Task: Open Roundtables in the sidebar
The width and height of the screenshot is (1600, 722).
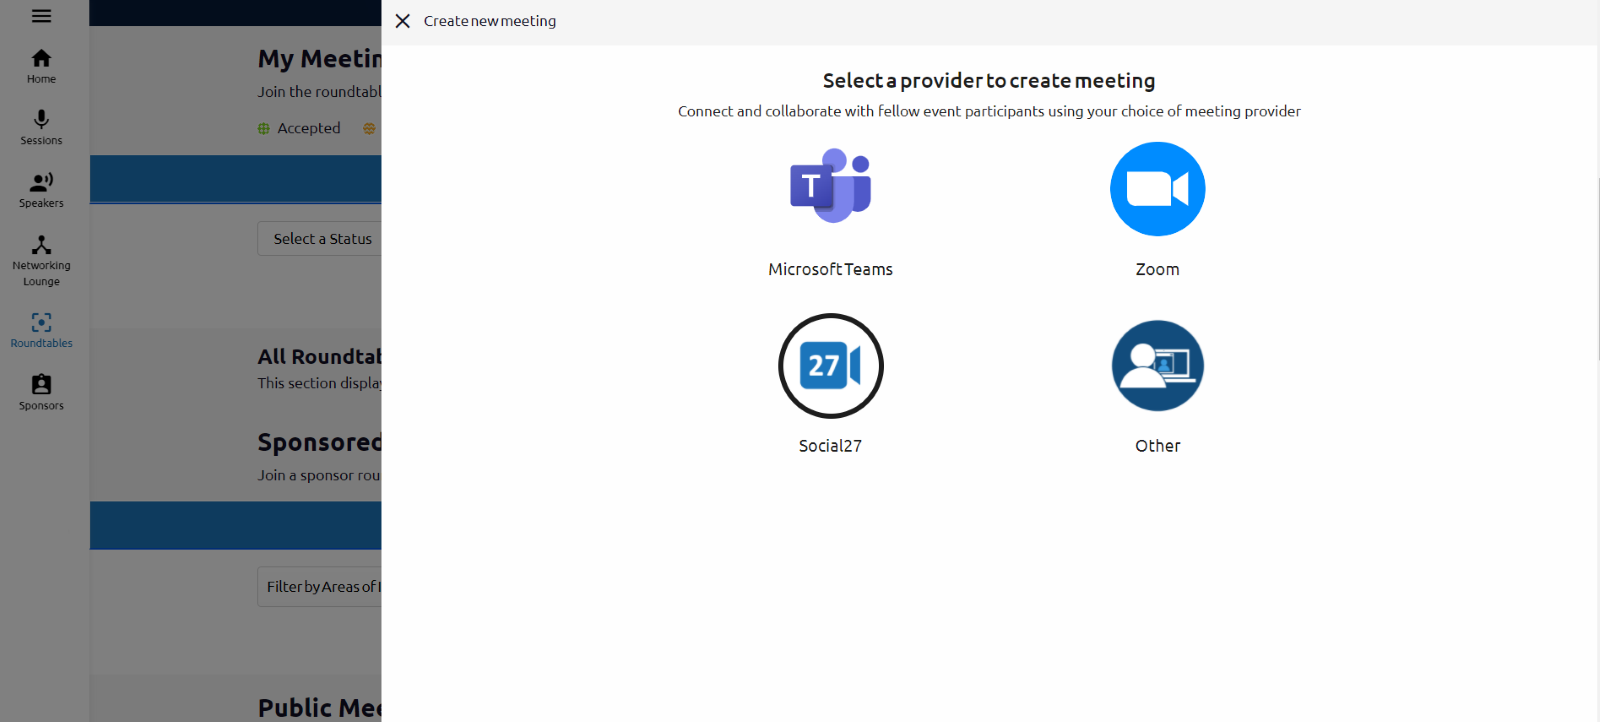Action: [41, 330]
